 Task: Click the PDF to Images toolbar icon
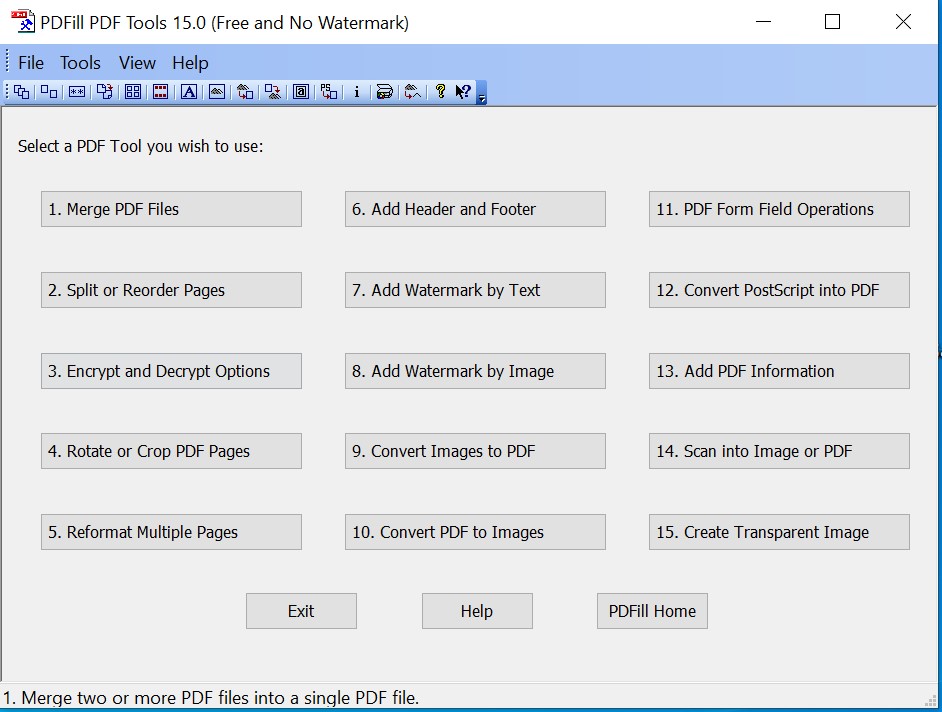tap(273, 92)
